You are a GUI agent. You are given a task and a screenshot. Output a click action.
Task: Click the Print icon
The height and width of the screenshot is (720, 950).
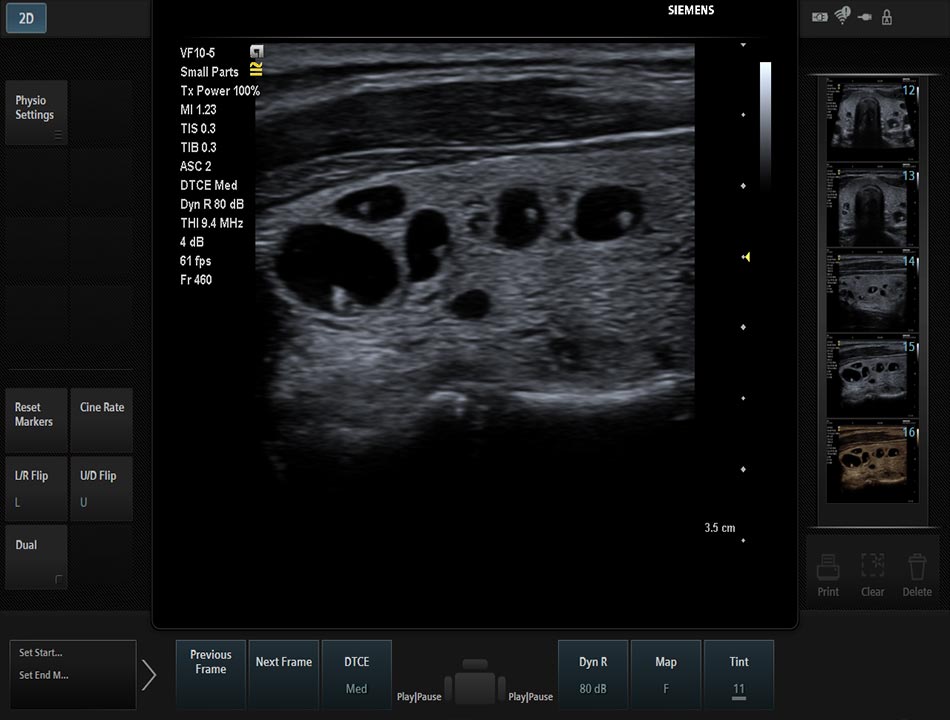pyautogui.click(x=827, y=567)
